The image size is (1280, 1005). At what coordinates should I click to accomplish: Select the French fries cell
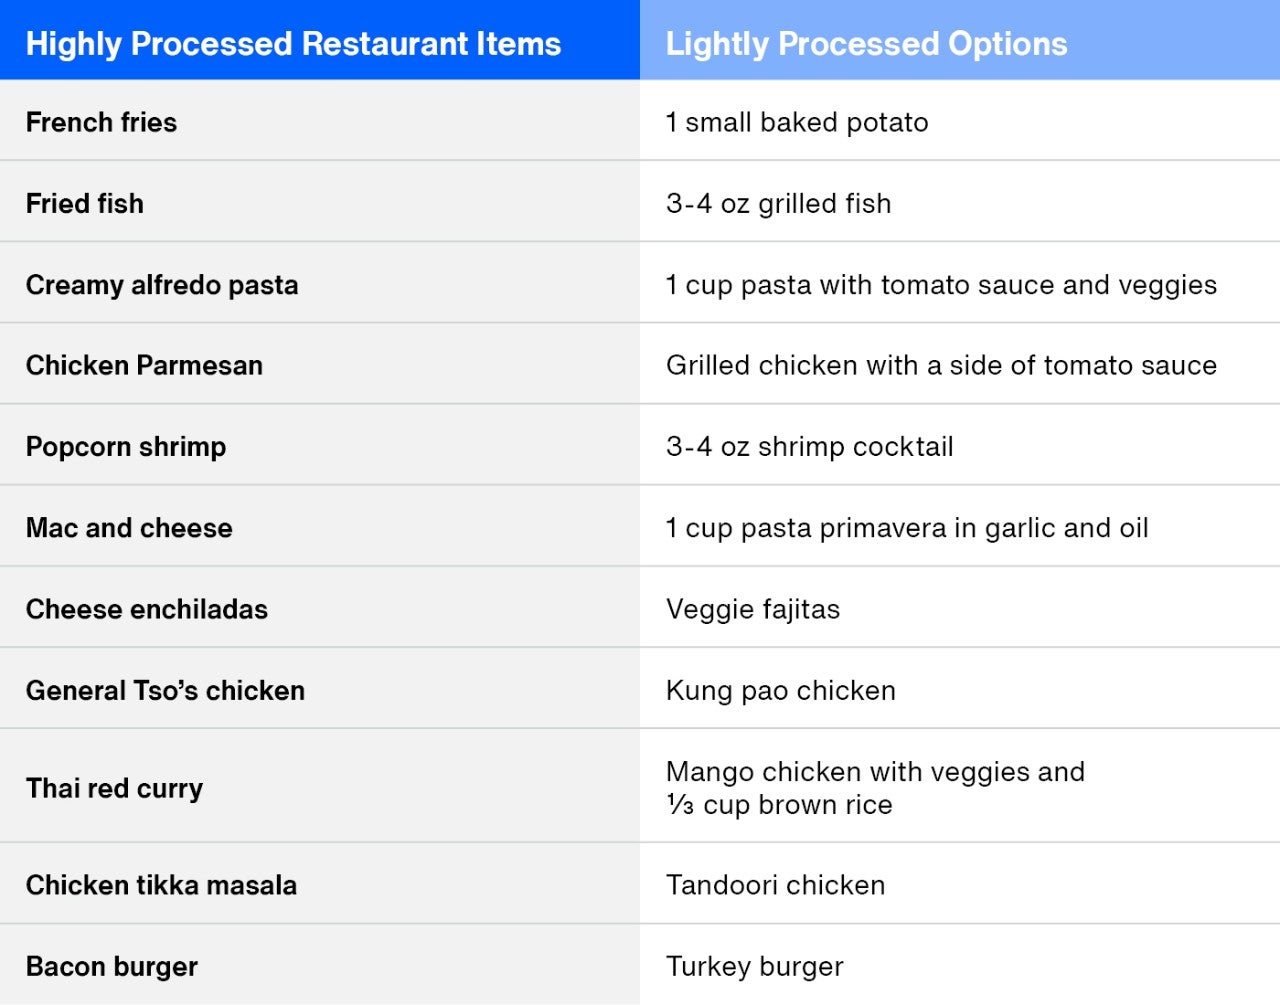pos(101,122)
